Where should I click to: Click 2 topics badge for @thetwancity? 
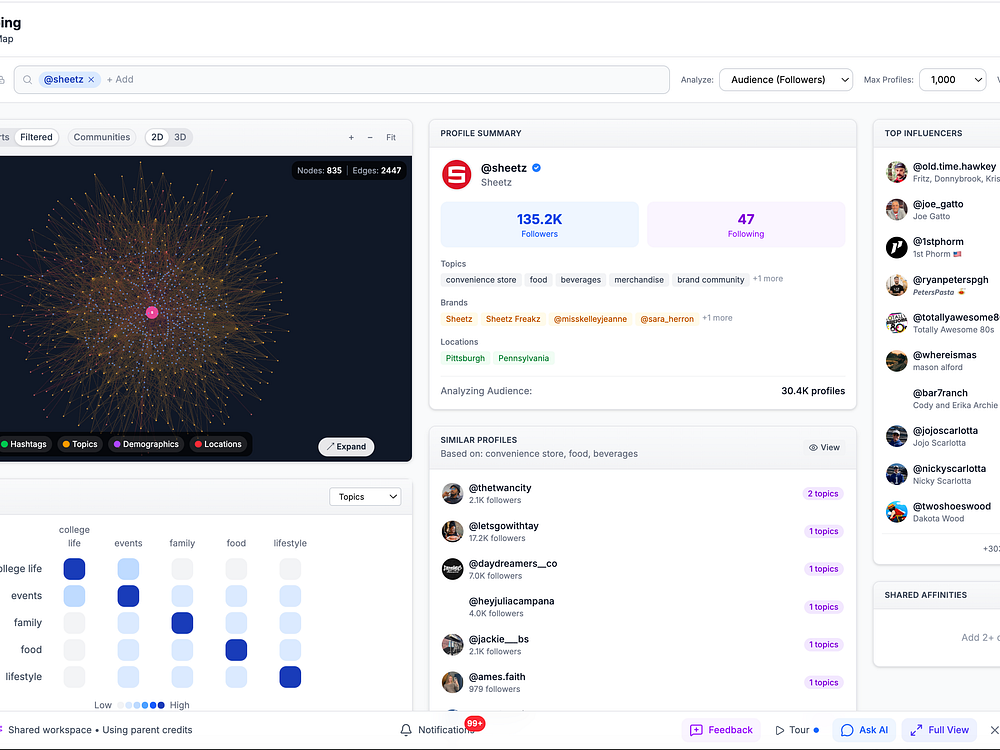coord(823,494)
